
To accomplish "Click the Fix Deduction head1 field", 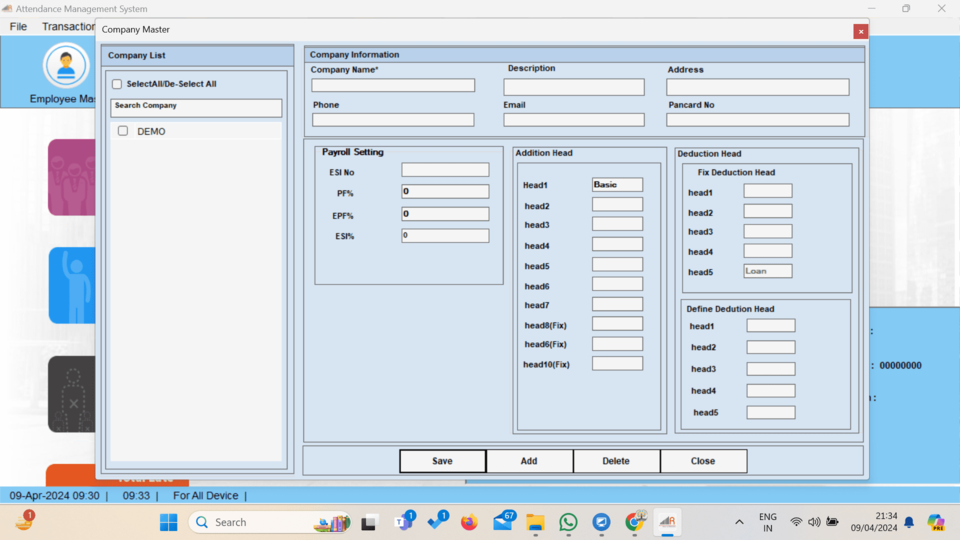I will [768, 191].
